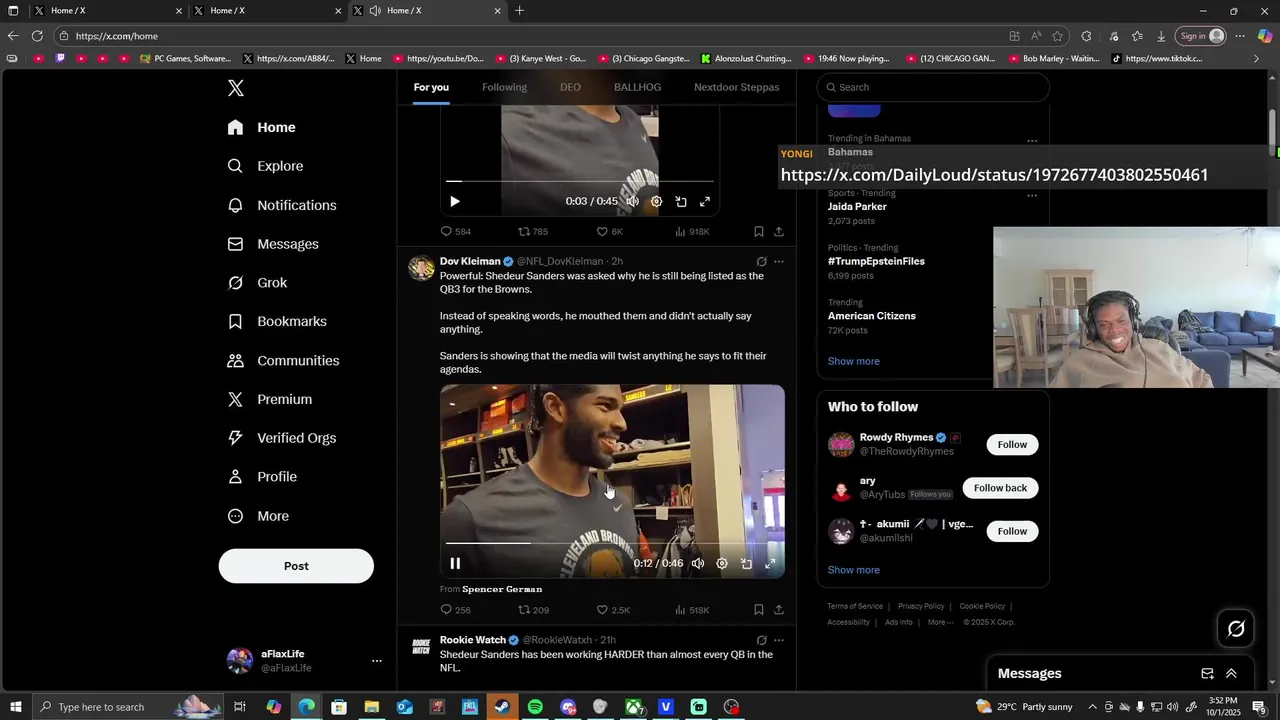Switch to the DEO tab
Image resolution: width=1280 pixels, height=720 pixels.
point(570,87)
